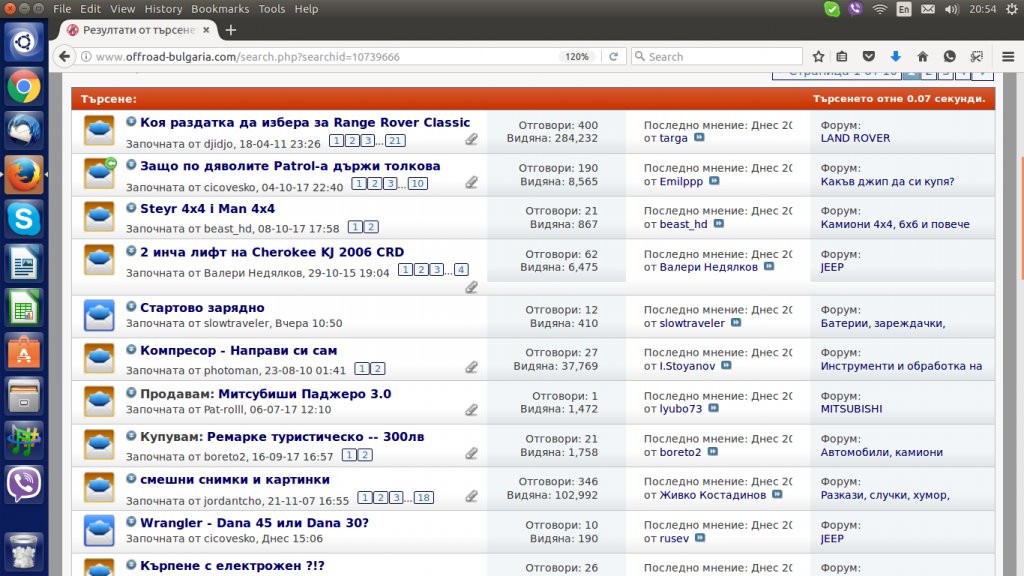Screen dimensions: 1024x576
Task: Go to page 21 of Range Rover thread
Action: coord(395,140)
